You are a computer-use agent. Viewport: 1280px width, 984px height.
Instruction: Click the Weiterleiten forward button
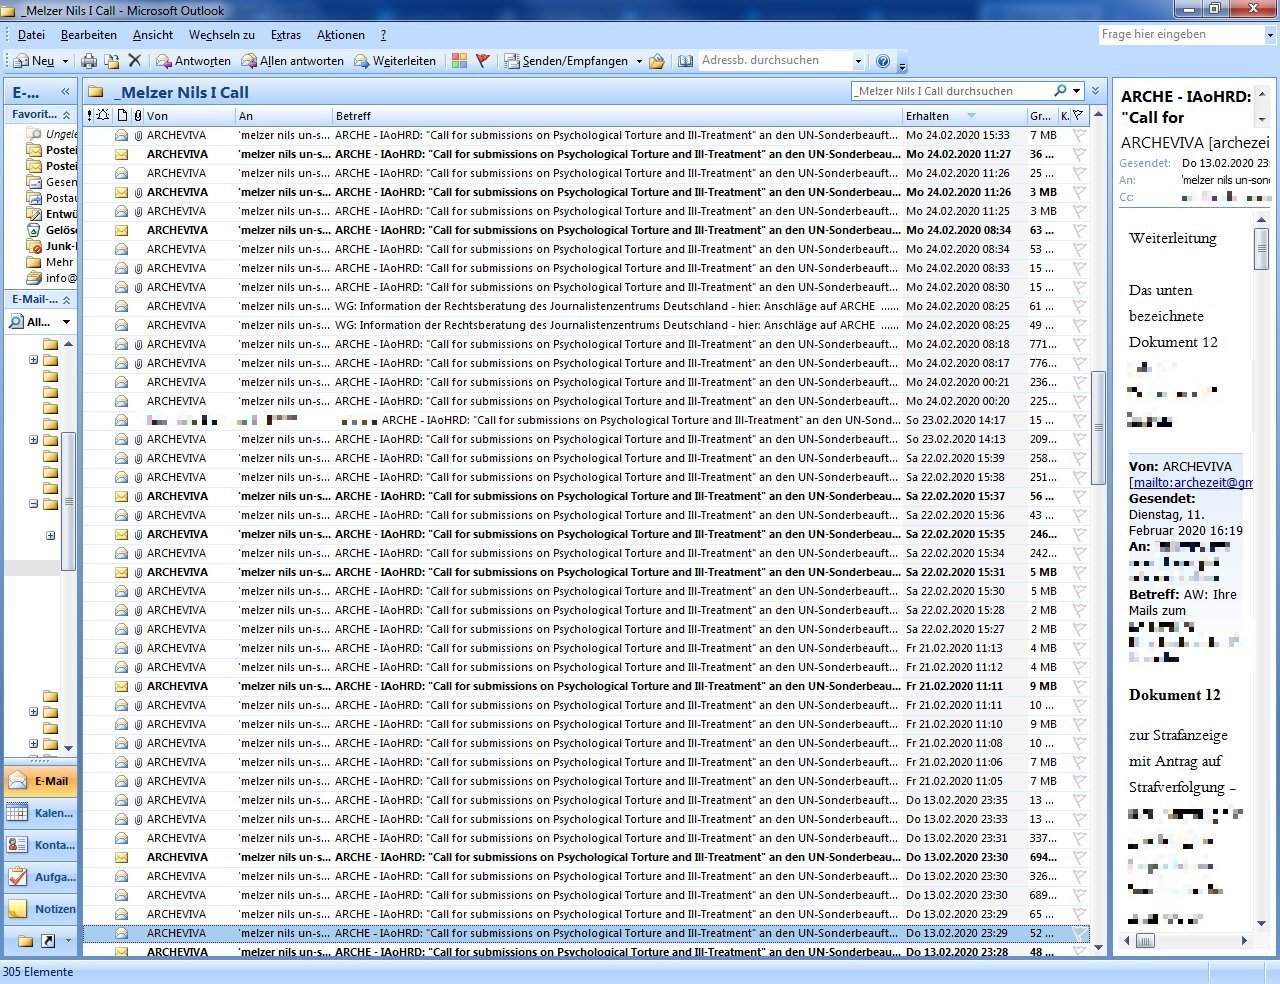[395, 61]
